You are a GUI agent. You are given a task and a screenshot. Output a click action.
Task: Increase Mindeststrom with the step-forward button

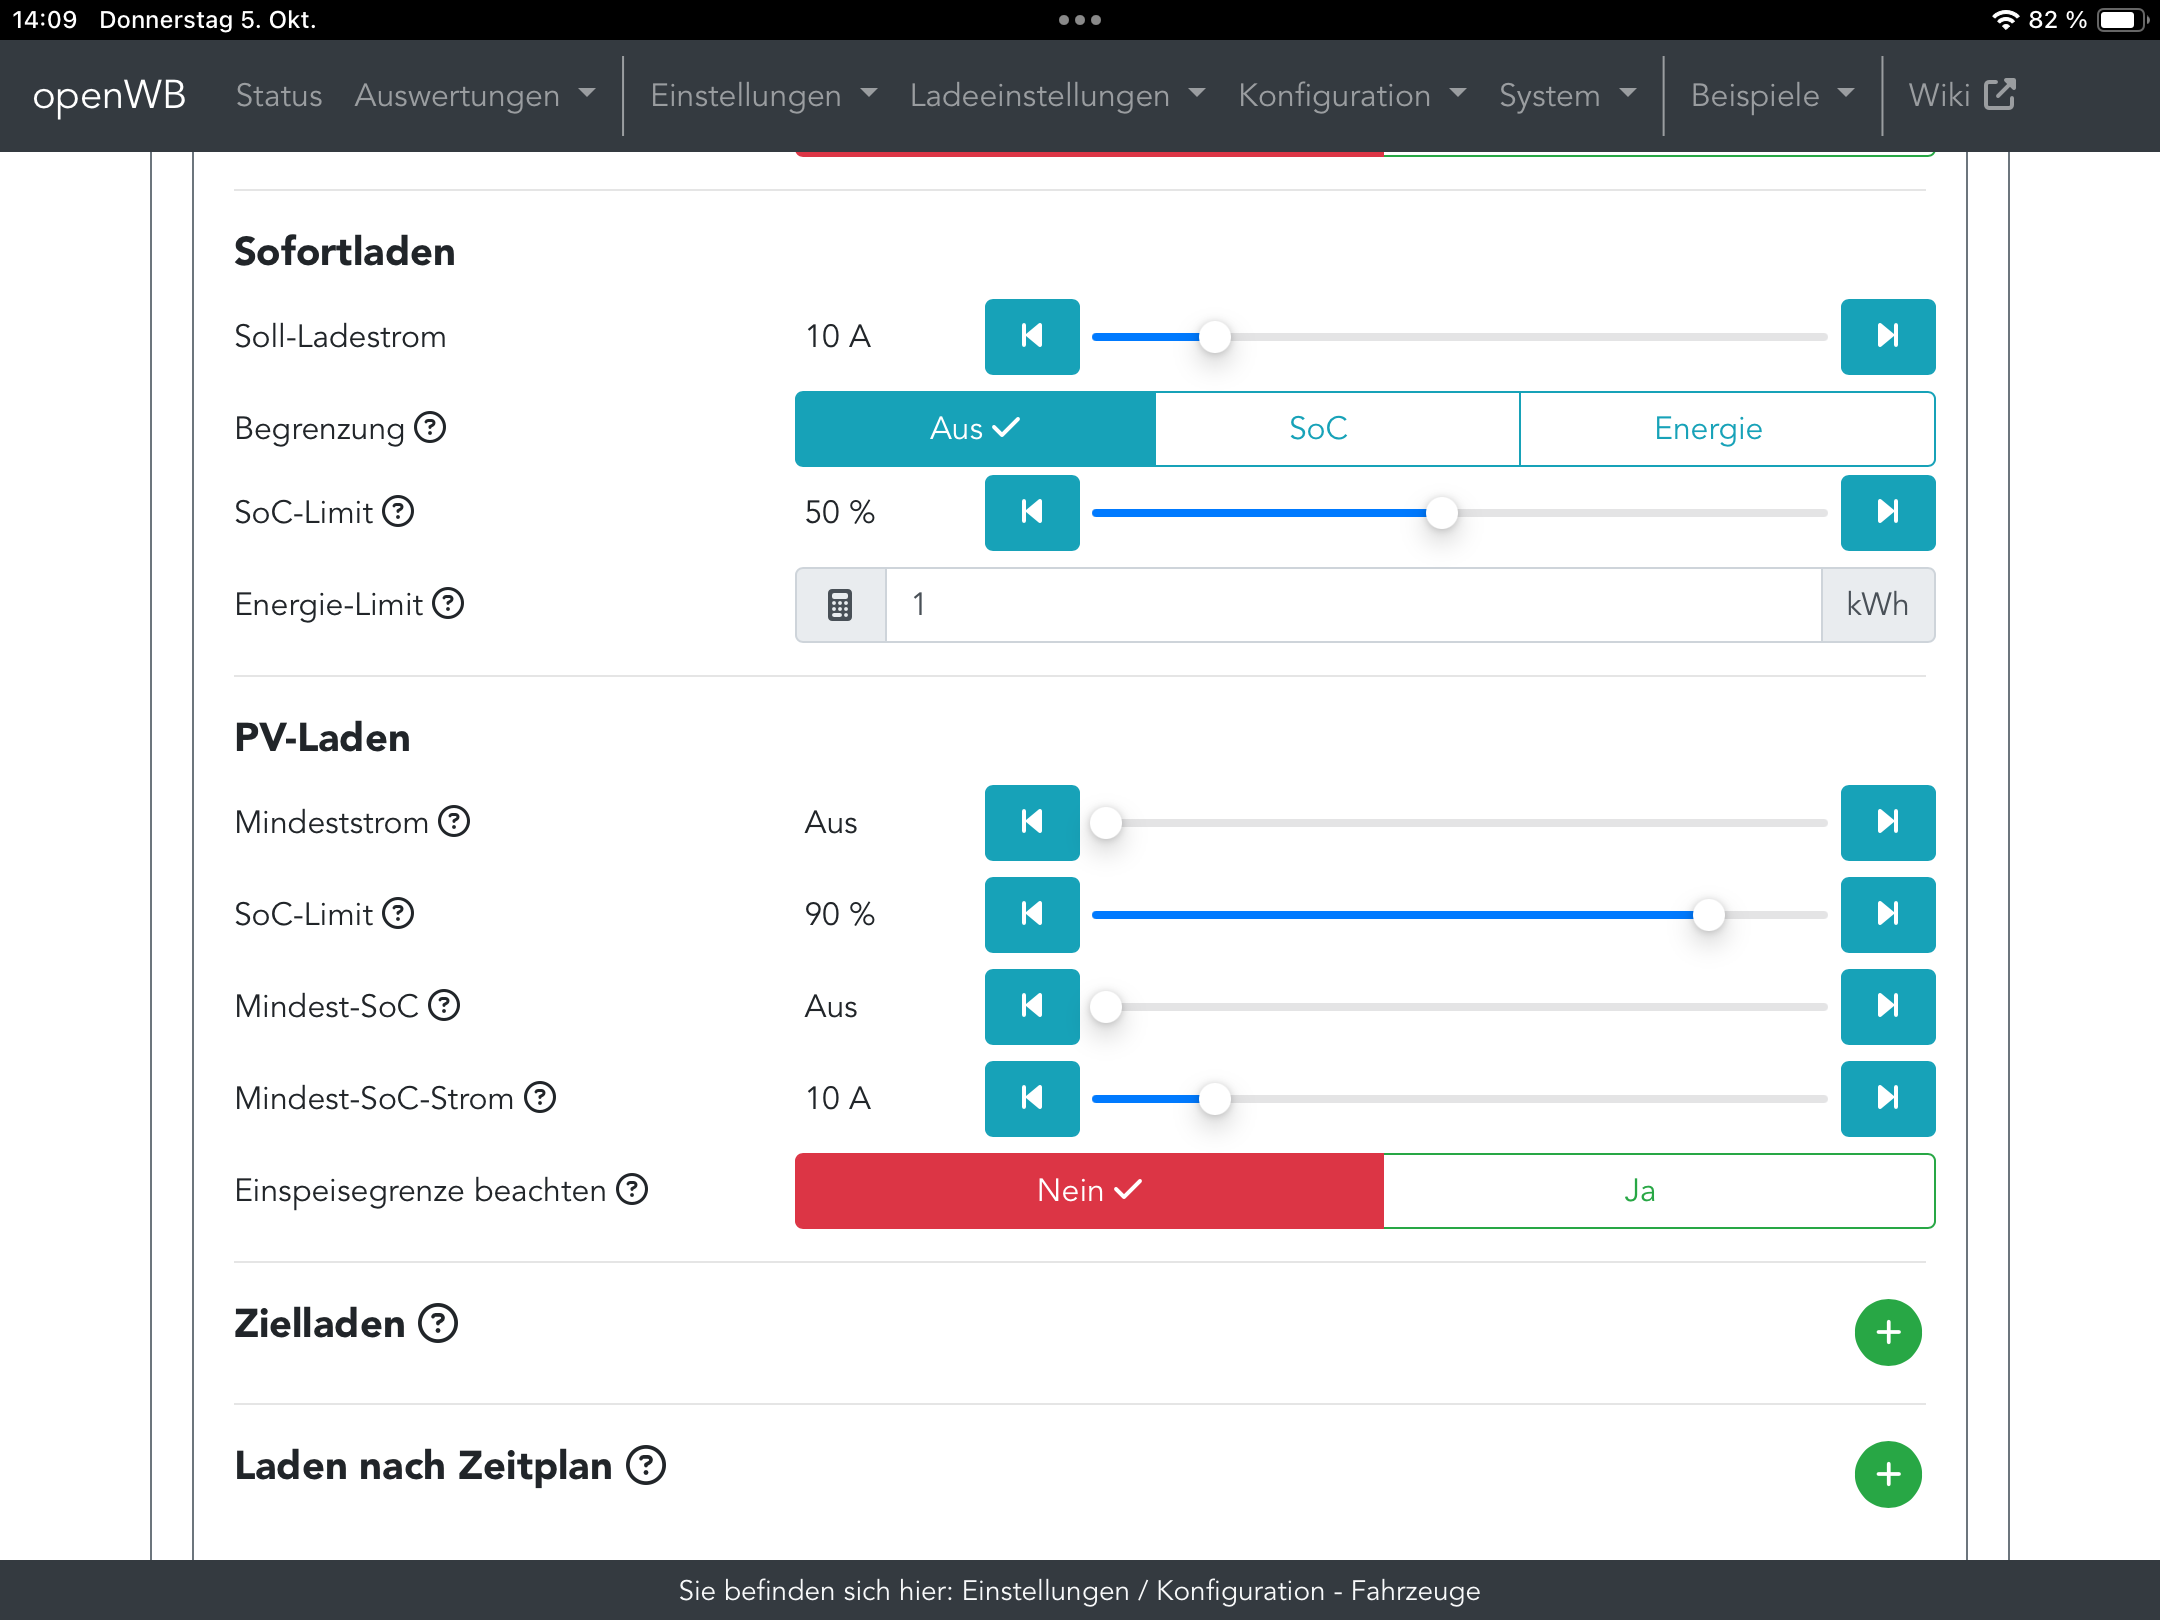coord(1887,822)
